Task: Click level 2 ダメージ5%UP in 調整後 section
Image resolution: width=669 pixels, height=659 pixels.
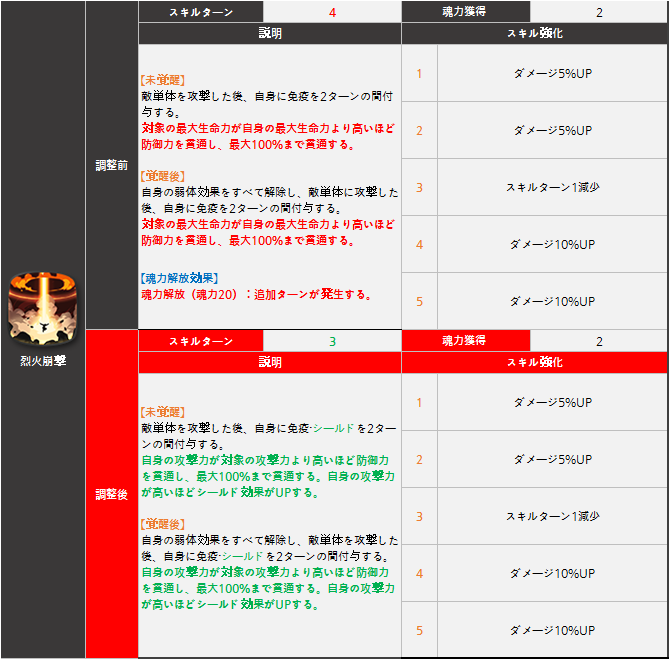Action: (553, 459)
